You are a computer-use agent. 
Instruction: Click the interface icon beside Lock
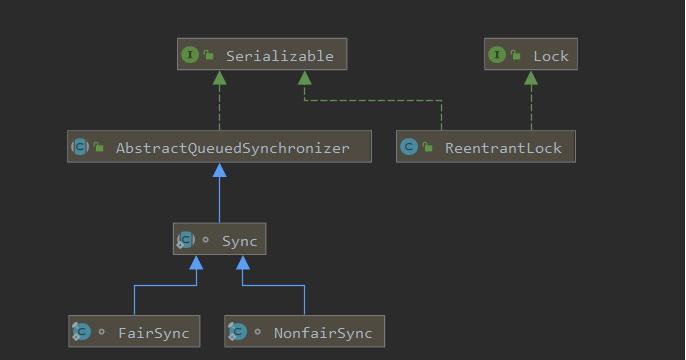[497, 55]
